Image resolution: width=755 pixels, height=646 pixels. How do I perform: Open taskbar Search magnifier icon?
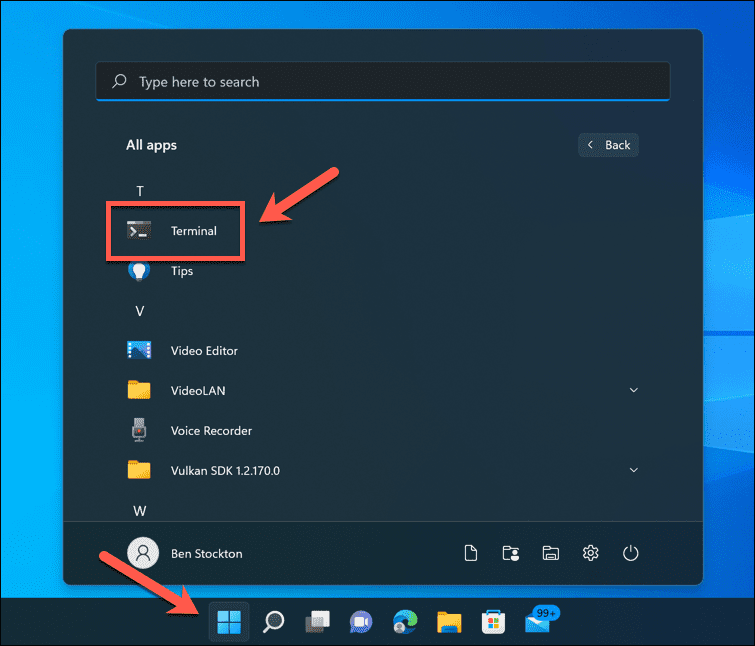273,621
